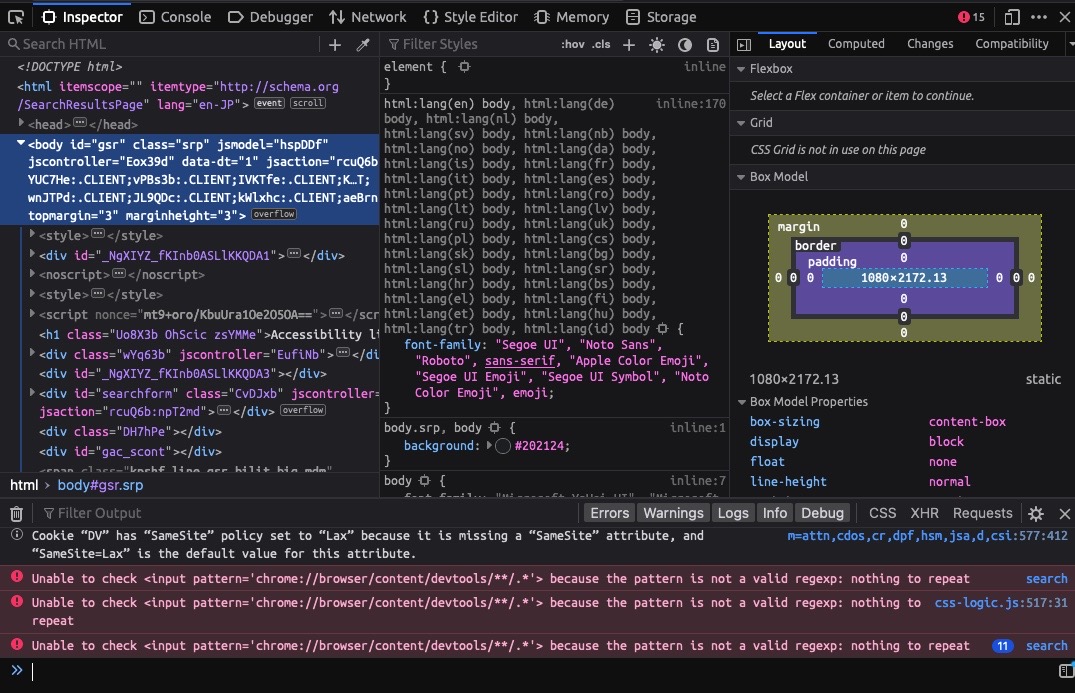Toggle the Requests console filter
The width and height of the screenshot is (1075, 693).
[x=982, y=513]
